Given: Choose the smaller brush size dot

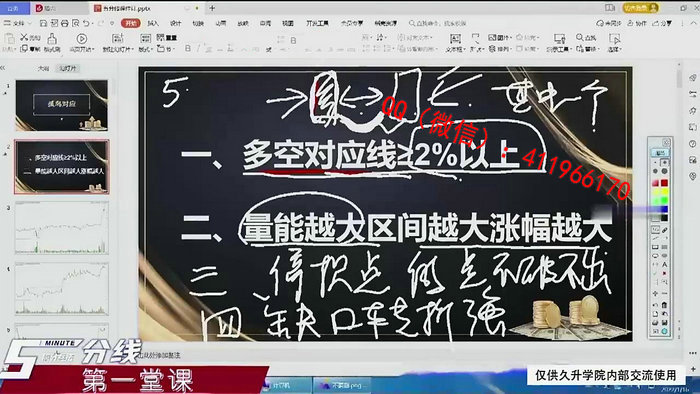Looking at the screenshot, I should point(656,170).
